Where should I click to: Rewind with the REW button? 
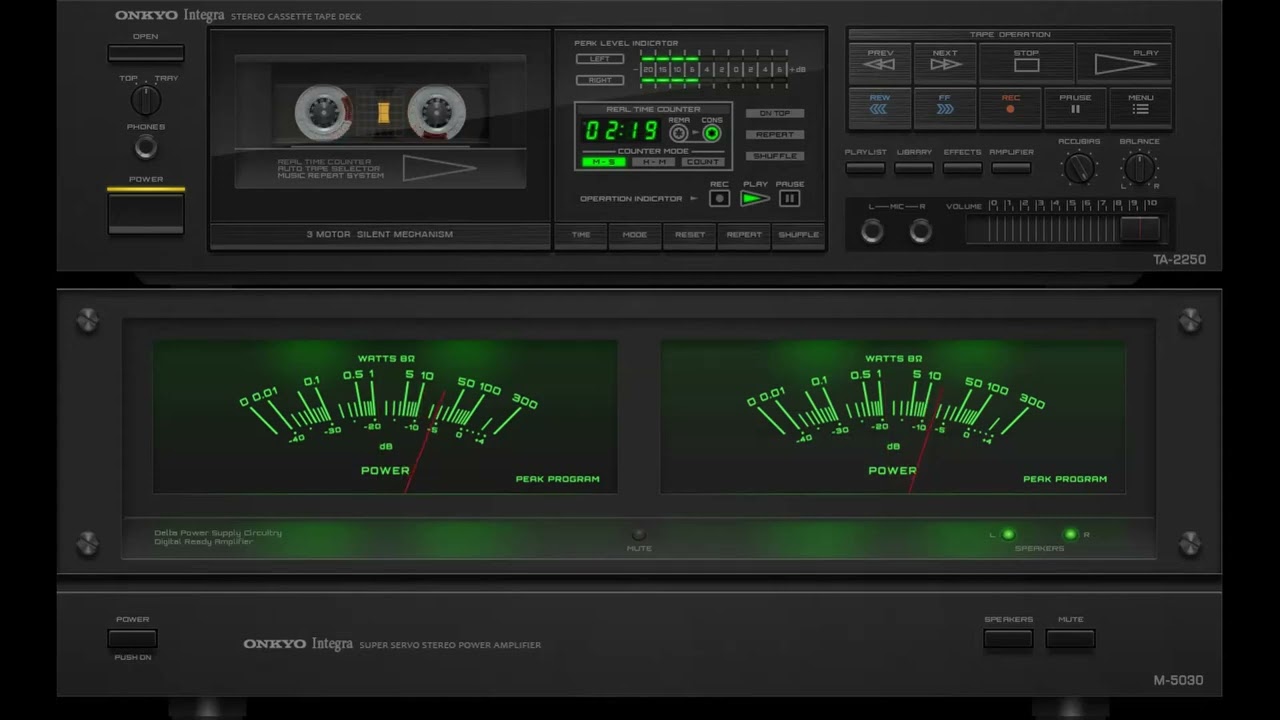click(x=880, y=108)
